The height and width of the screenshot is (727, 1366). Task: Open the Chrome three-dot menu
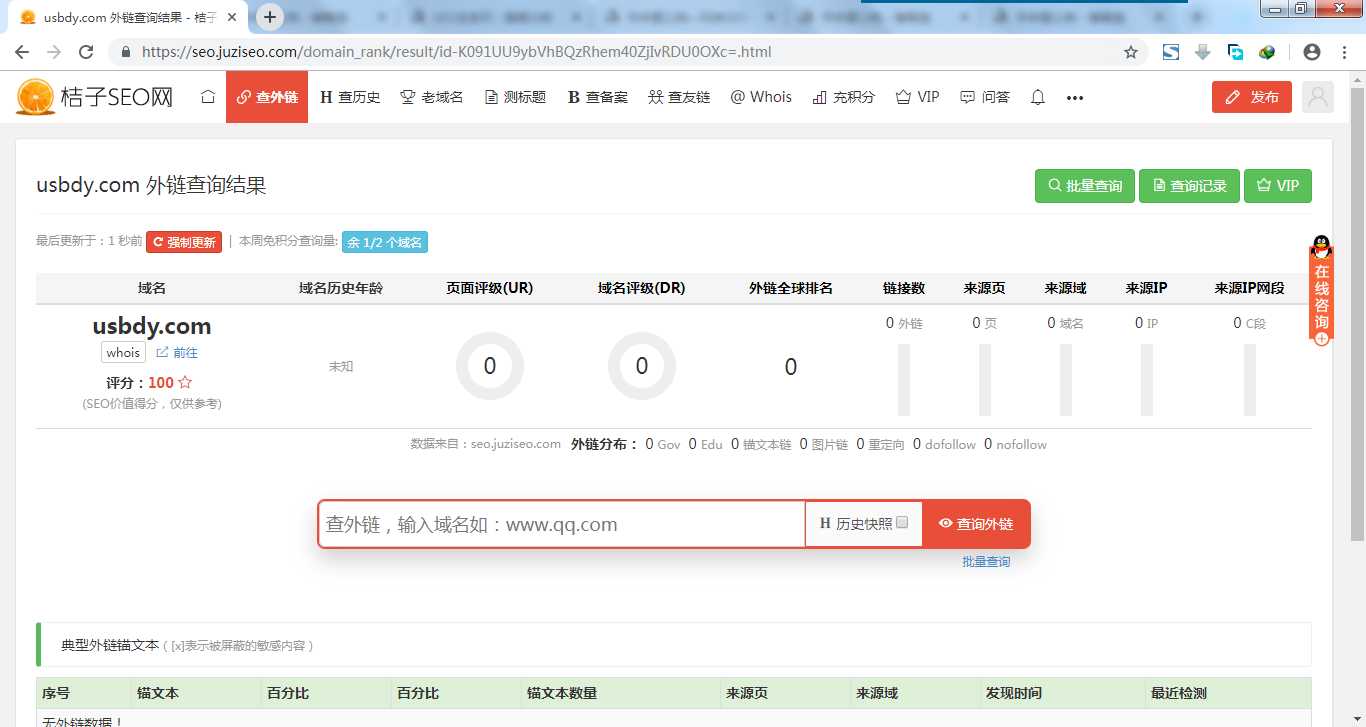(1344, 52)
